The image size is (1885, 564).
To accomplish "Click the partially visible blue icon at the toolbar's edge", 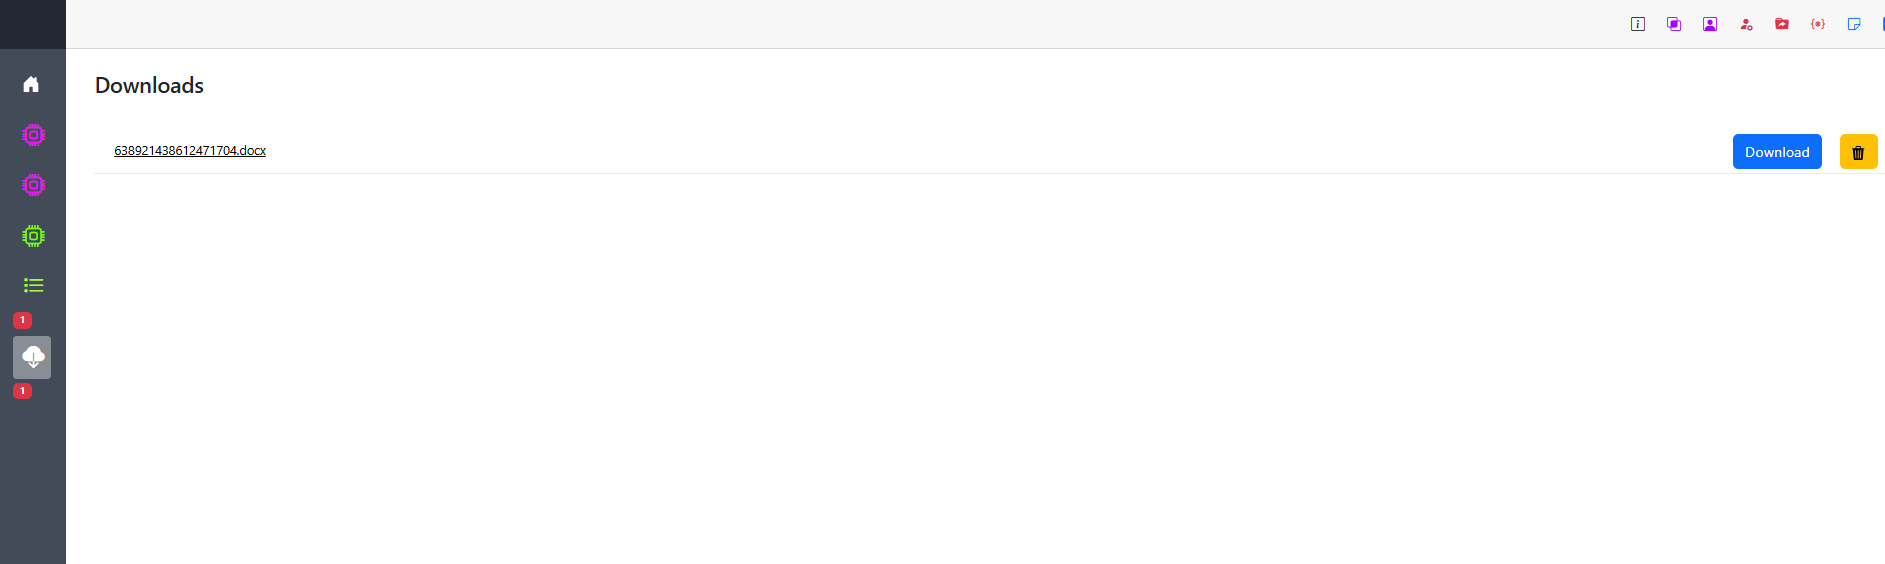I will click(1882, 24).
